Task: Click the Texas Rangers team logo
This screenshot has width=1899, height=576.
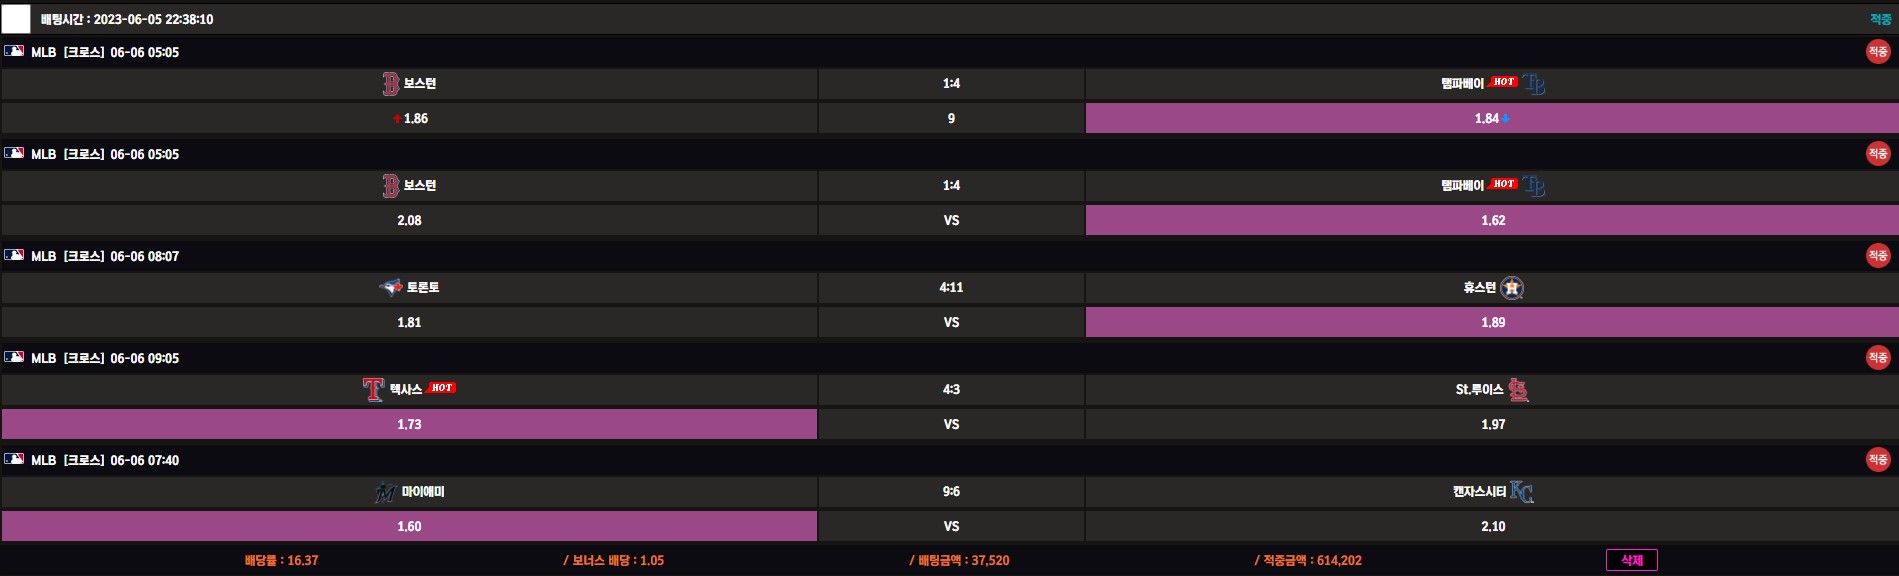Action: coord(373,389)
